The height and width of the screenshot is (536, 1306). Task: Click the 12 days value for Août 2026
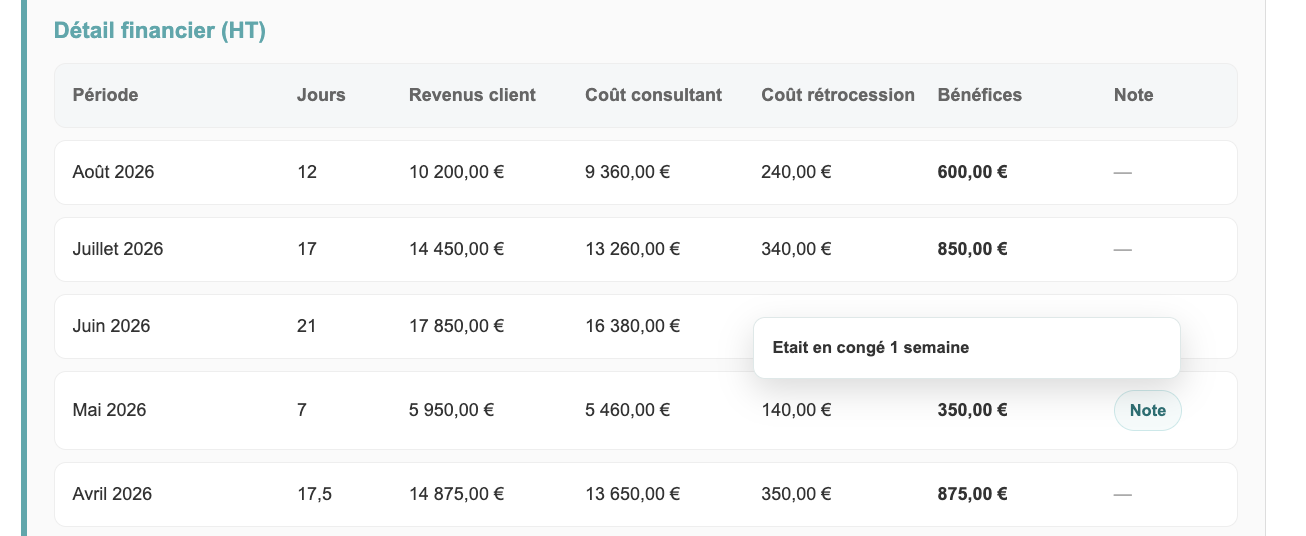307,172
